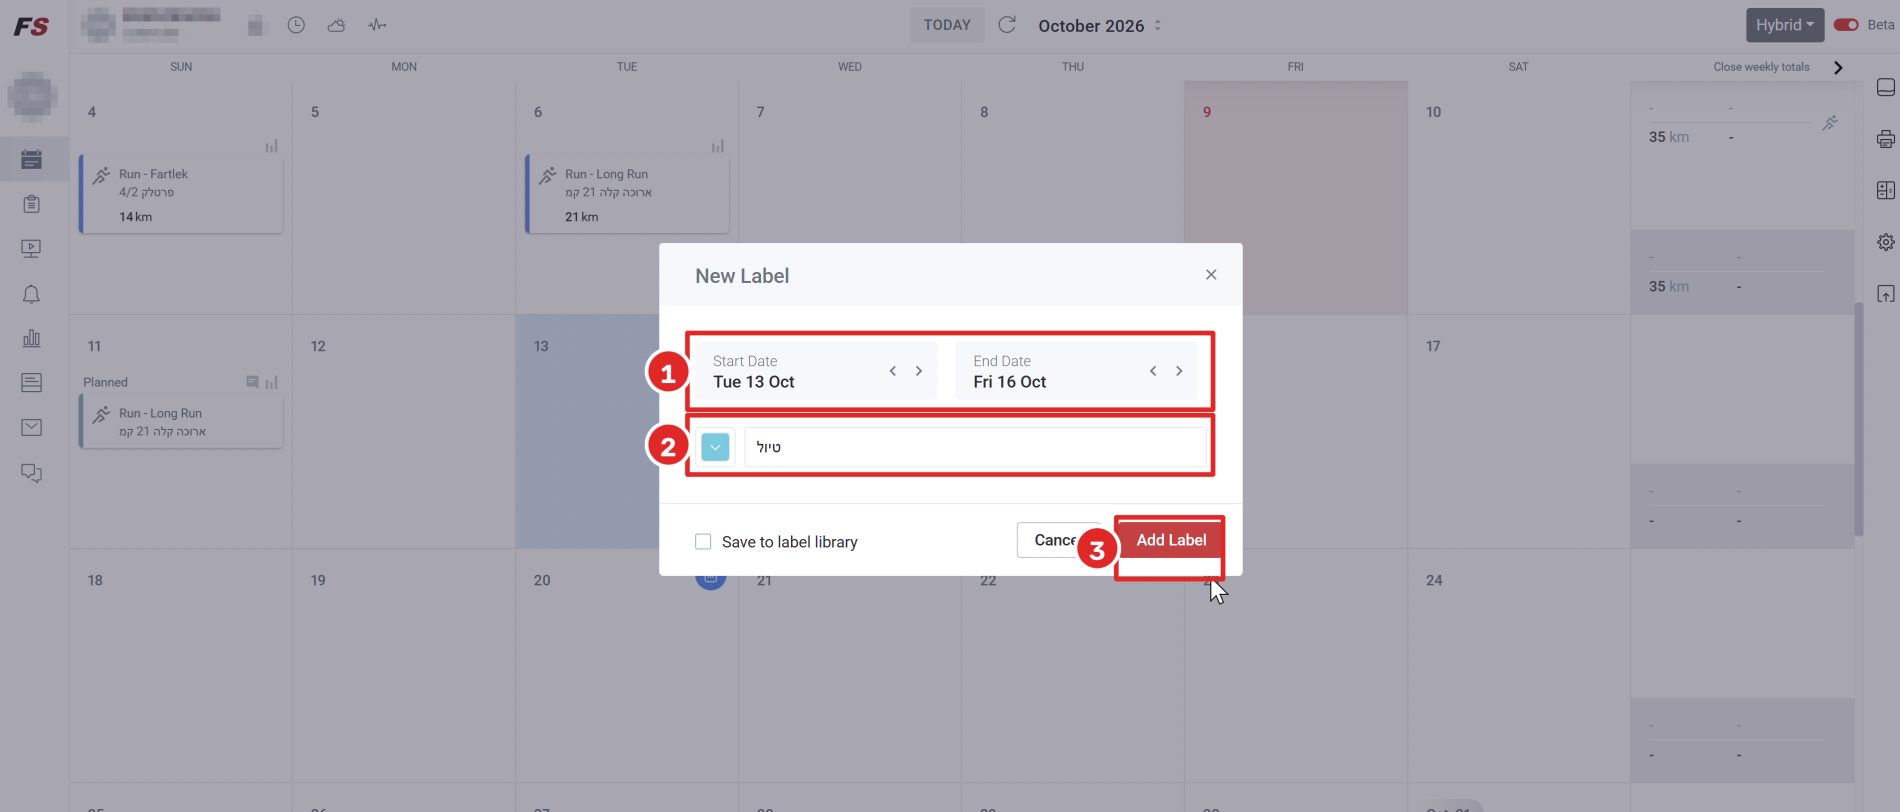The width and height of the screenshot is (1900, 812).
Task: Click the weather cloud icon in top toolbar
Action: point(336,25)
